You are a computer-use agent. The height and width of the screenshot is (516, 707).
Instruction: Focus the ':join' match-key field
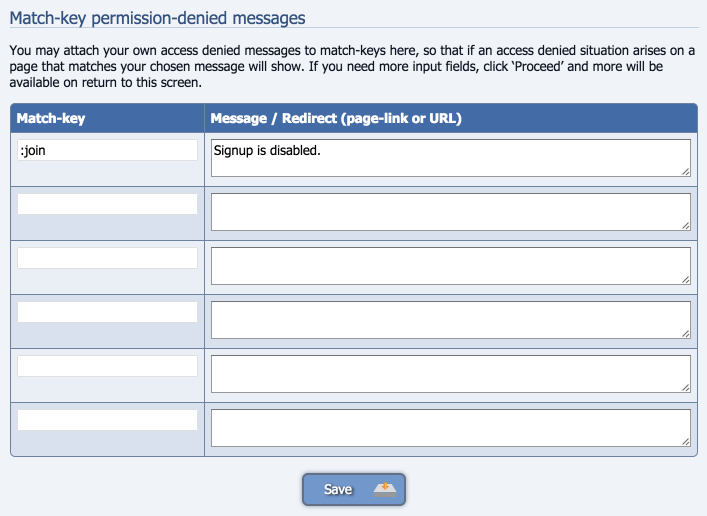[x=107, y=150]
